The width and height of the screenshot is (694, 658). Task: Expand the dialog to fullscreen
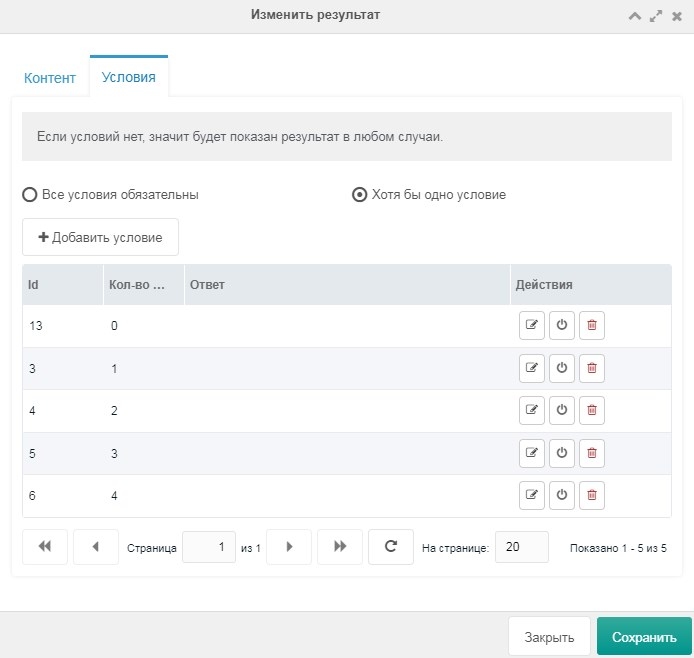point(656,16)
